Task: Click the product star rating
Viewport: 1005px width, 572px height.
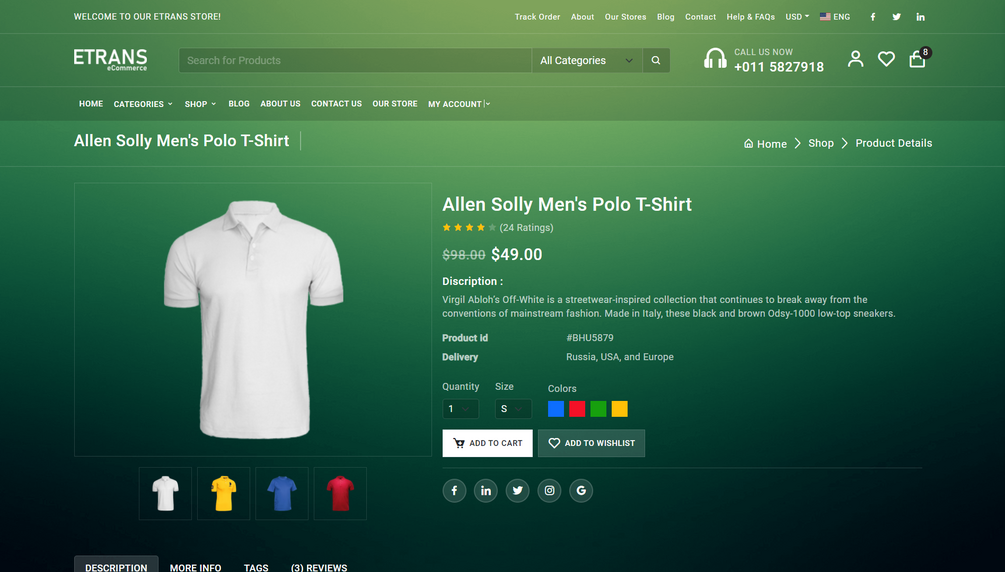Action: (x=469, y=228)
